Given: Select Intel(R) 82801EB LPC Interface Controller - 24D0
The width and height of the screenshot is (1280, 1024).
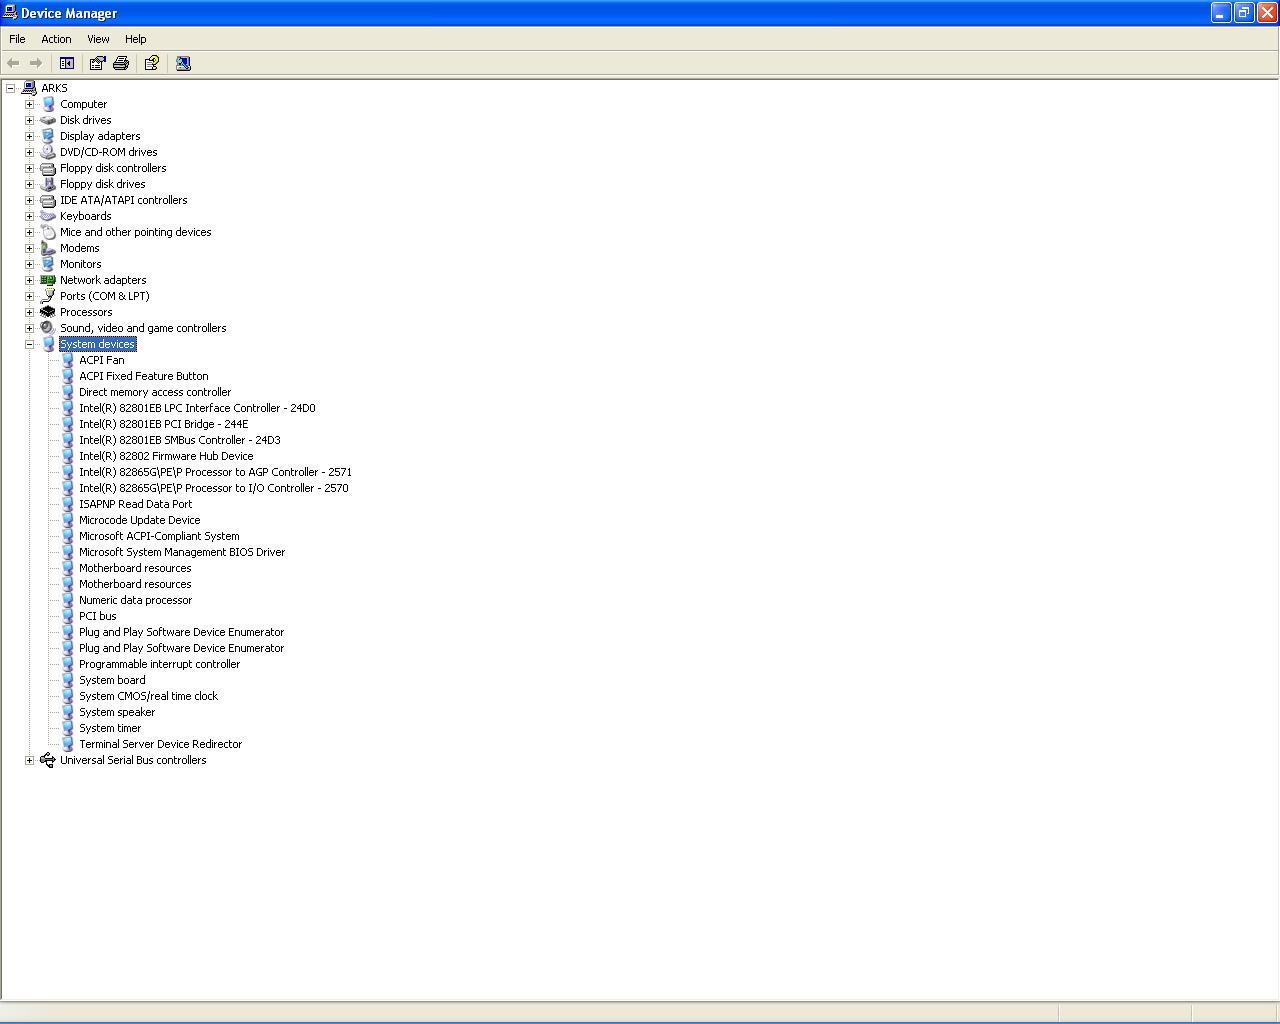Looking at the screenshot, I should tap(197, 408).
